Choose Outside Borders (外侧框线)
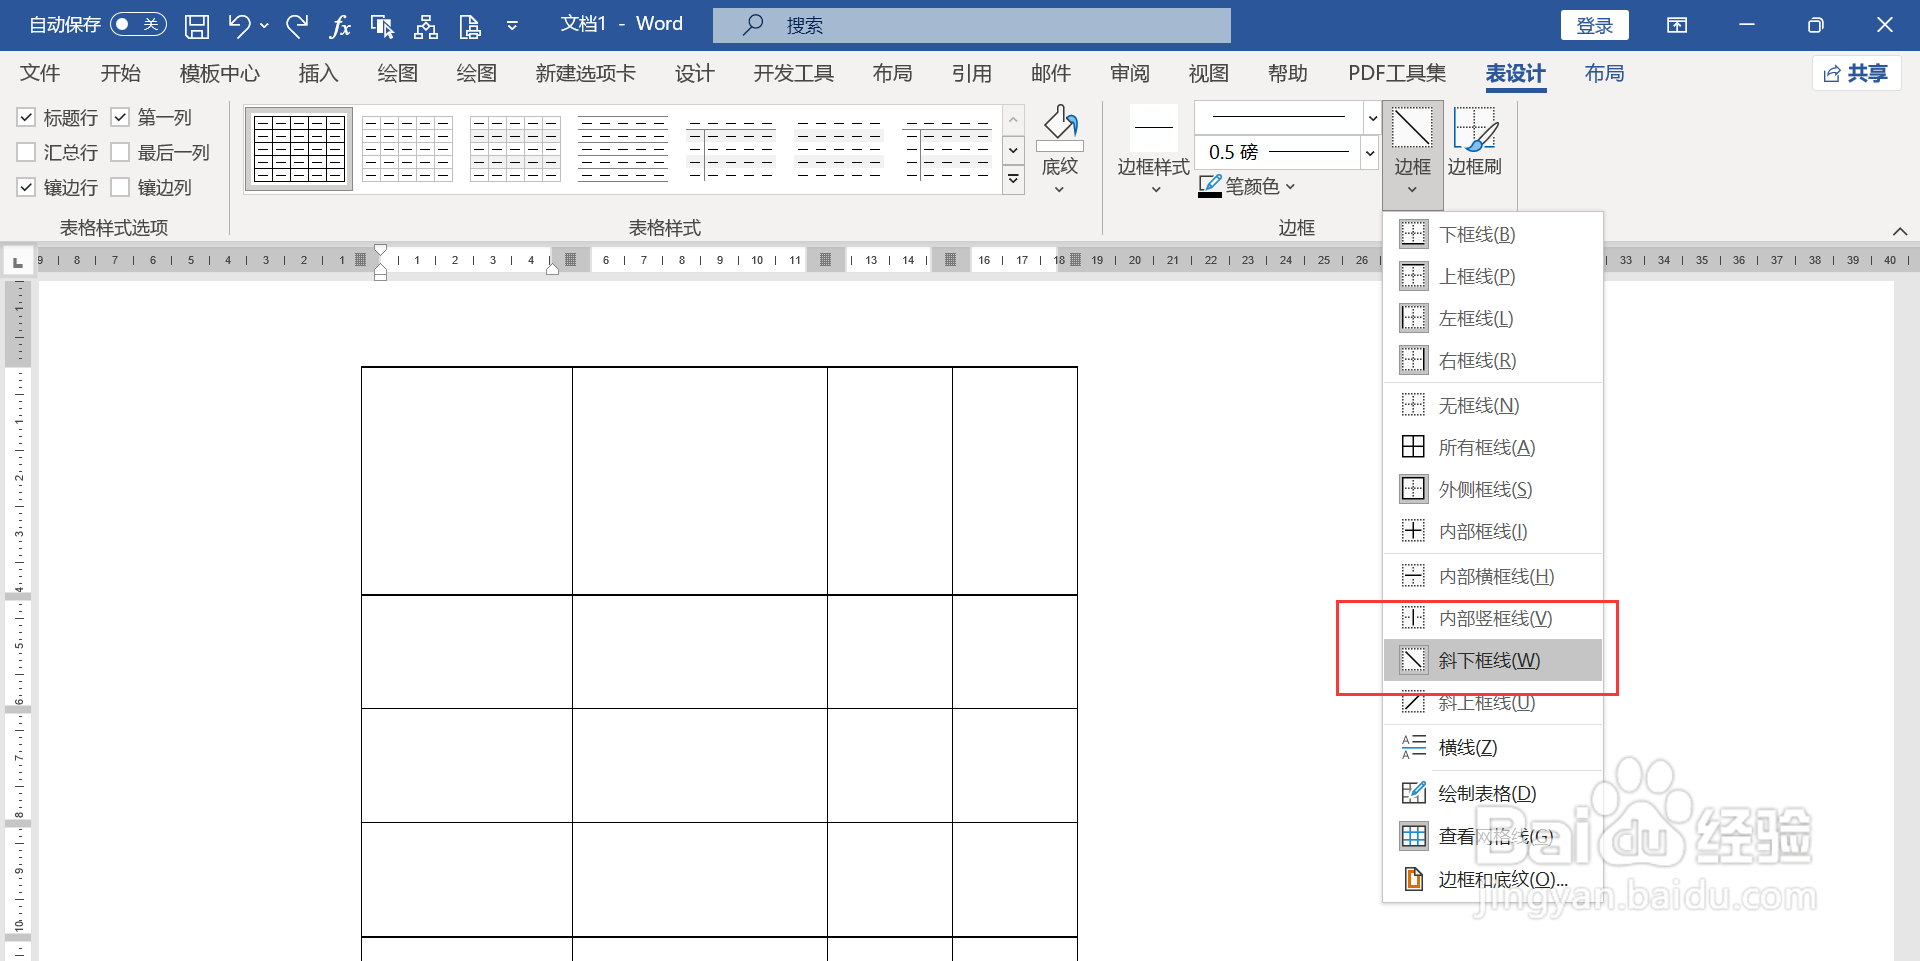The width and height of the screenshot is (1920, 961). (1493, 489)
